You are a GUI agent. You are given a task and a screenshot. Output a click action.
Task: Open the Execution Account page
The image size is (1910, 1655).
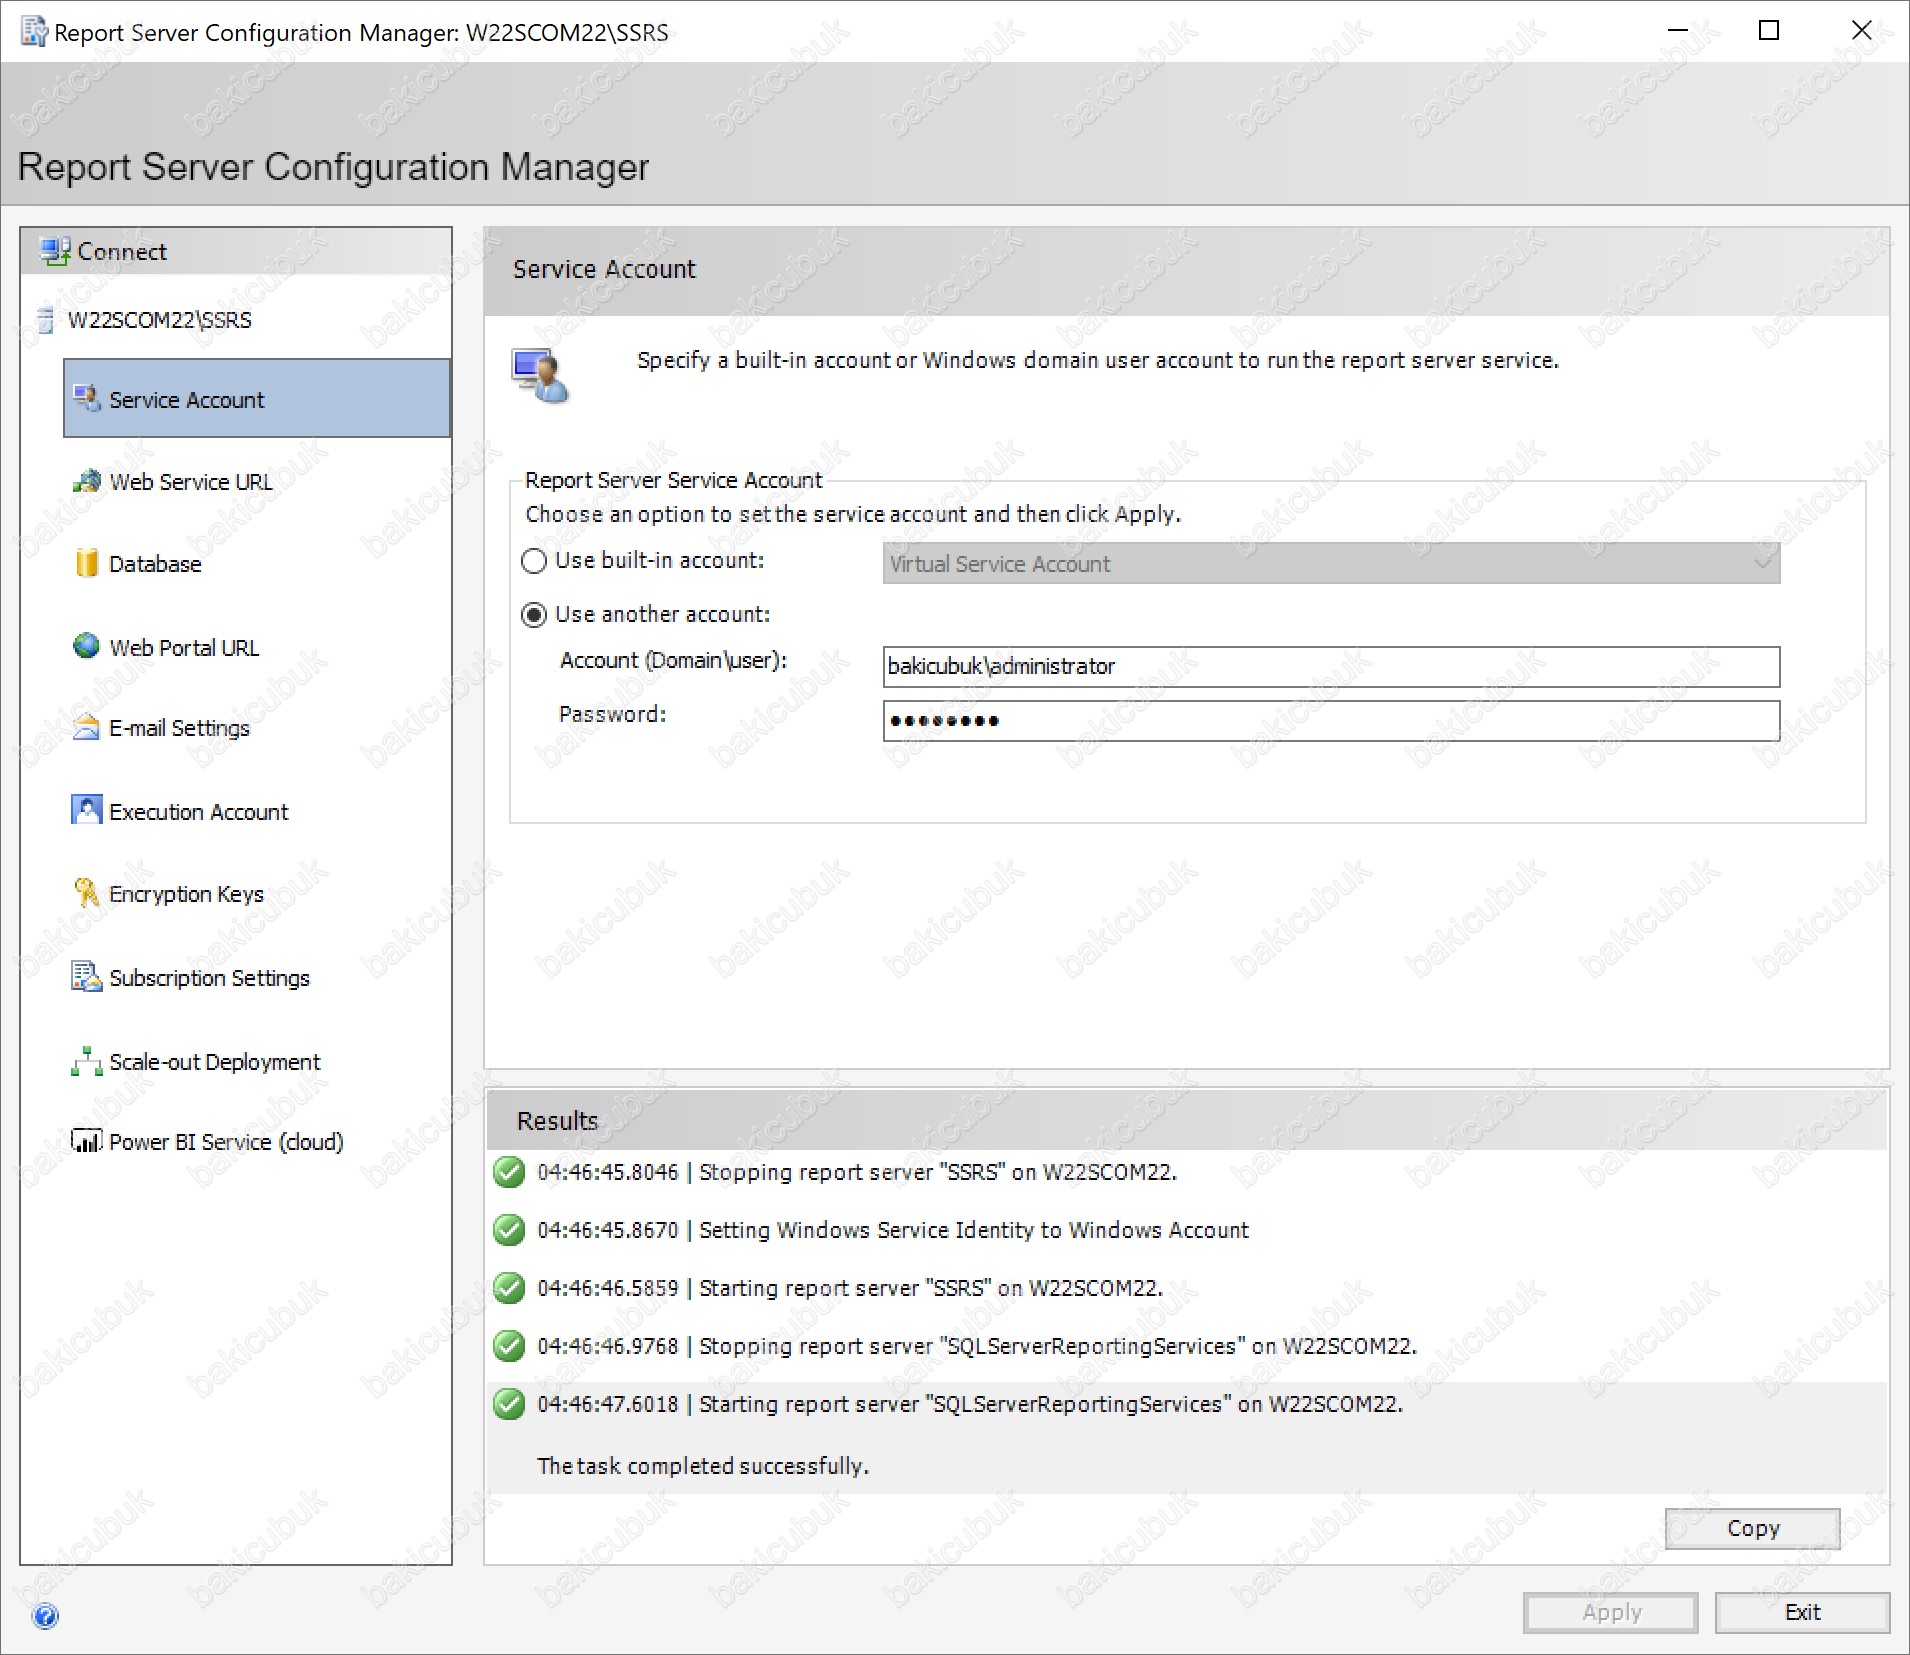coord(198,812)
